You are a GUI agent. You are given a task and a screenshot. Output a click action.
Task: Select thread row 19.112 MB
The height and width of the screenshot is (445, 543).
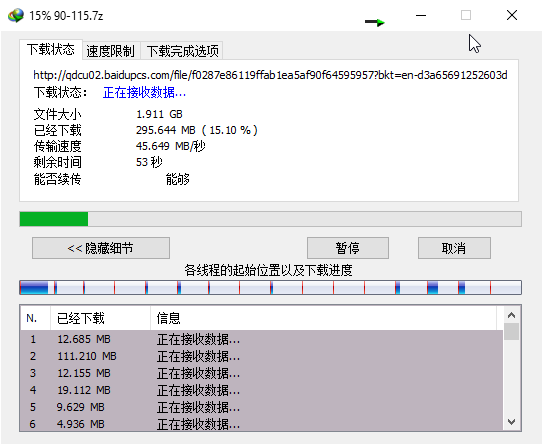261,390
